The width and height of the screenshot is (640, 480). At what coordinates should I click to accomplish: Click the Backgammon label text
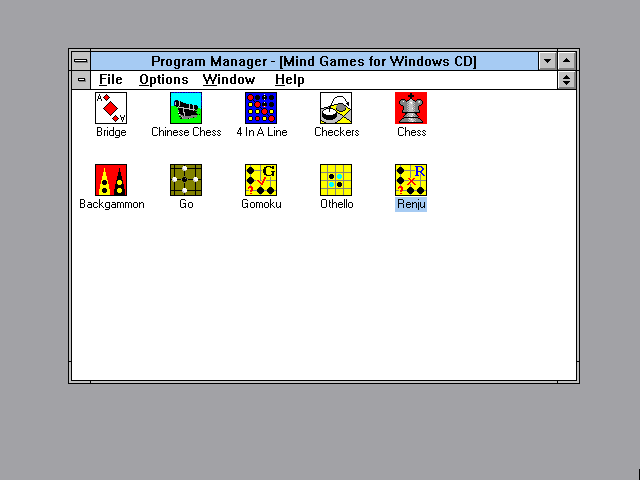pyautogui.click(x=111, y=204)
